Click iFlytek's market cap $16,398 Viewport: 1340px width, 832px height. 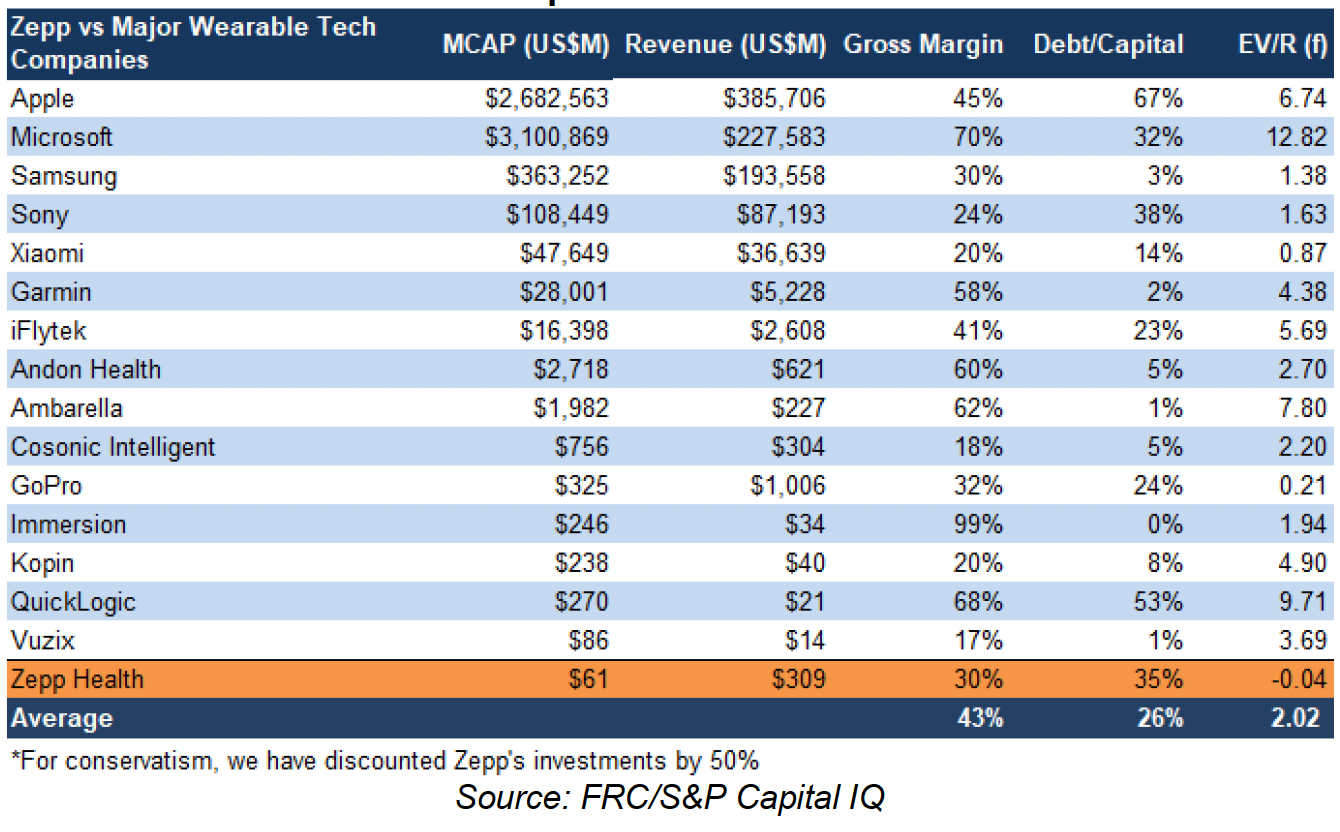click(x=564, y=330)
